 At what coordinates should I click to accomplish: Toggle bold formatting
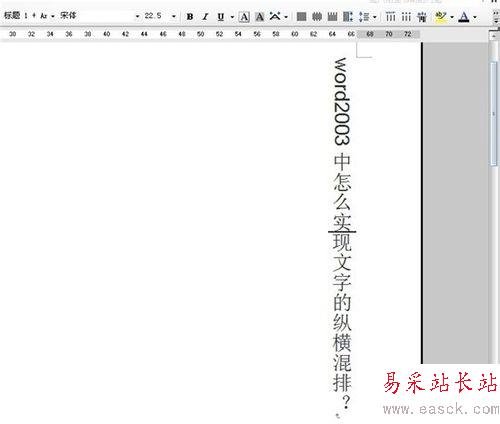point(190,16)
